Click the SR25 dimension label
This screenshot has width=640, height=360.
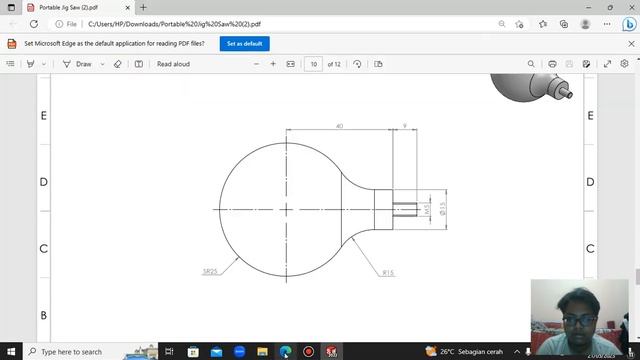click(210, 271)
